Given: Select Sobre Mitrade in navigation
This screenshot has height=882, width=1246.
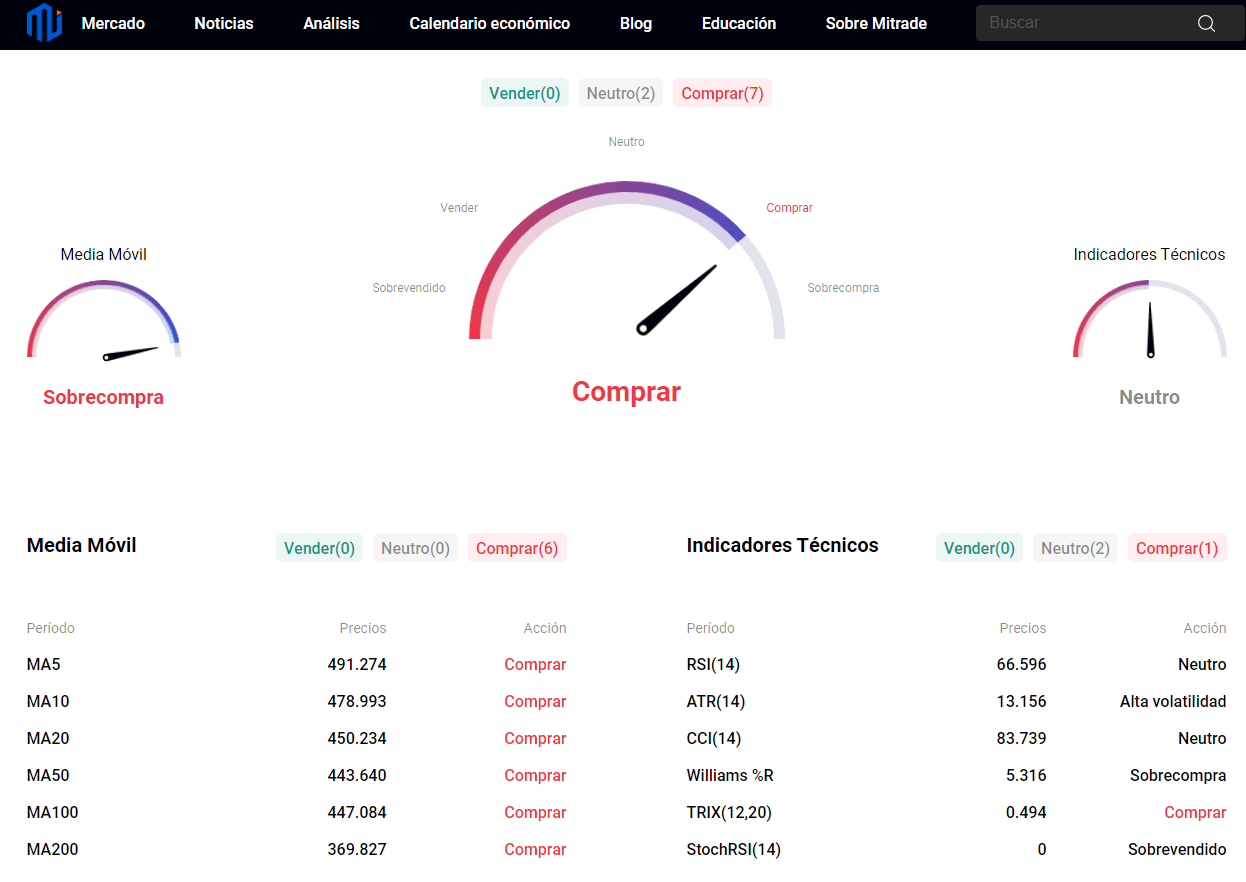Looking at the screenshot, I should (876, 23).
